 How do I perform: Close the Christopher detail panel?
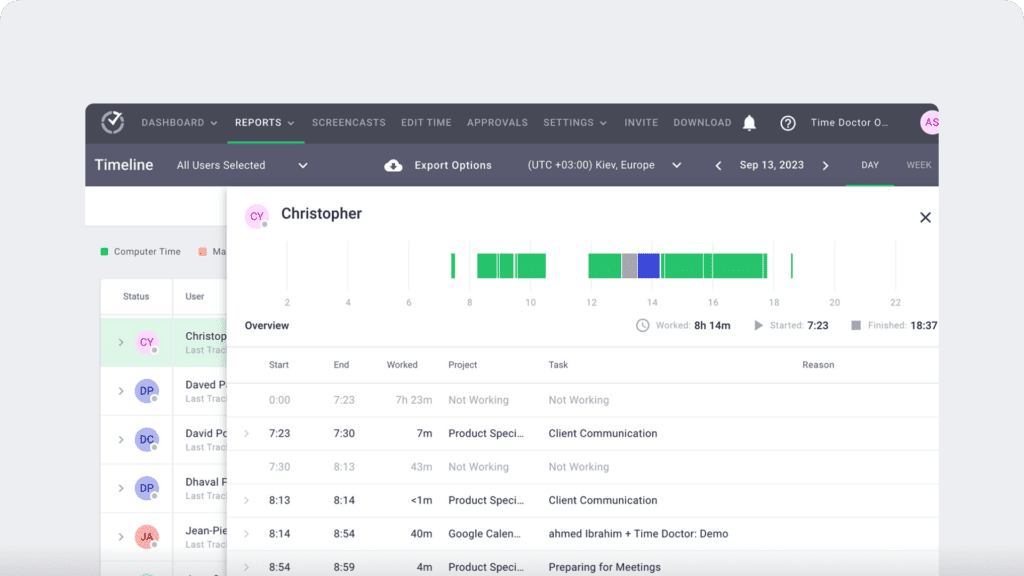click(925, 217)
